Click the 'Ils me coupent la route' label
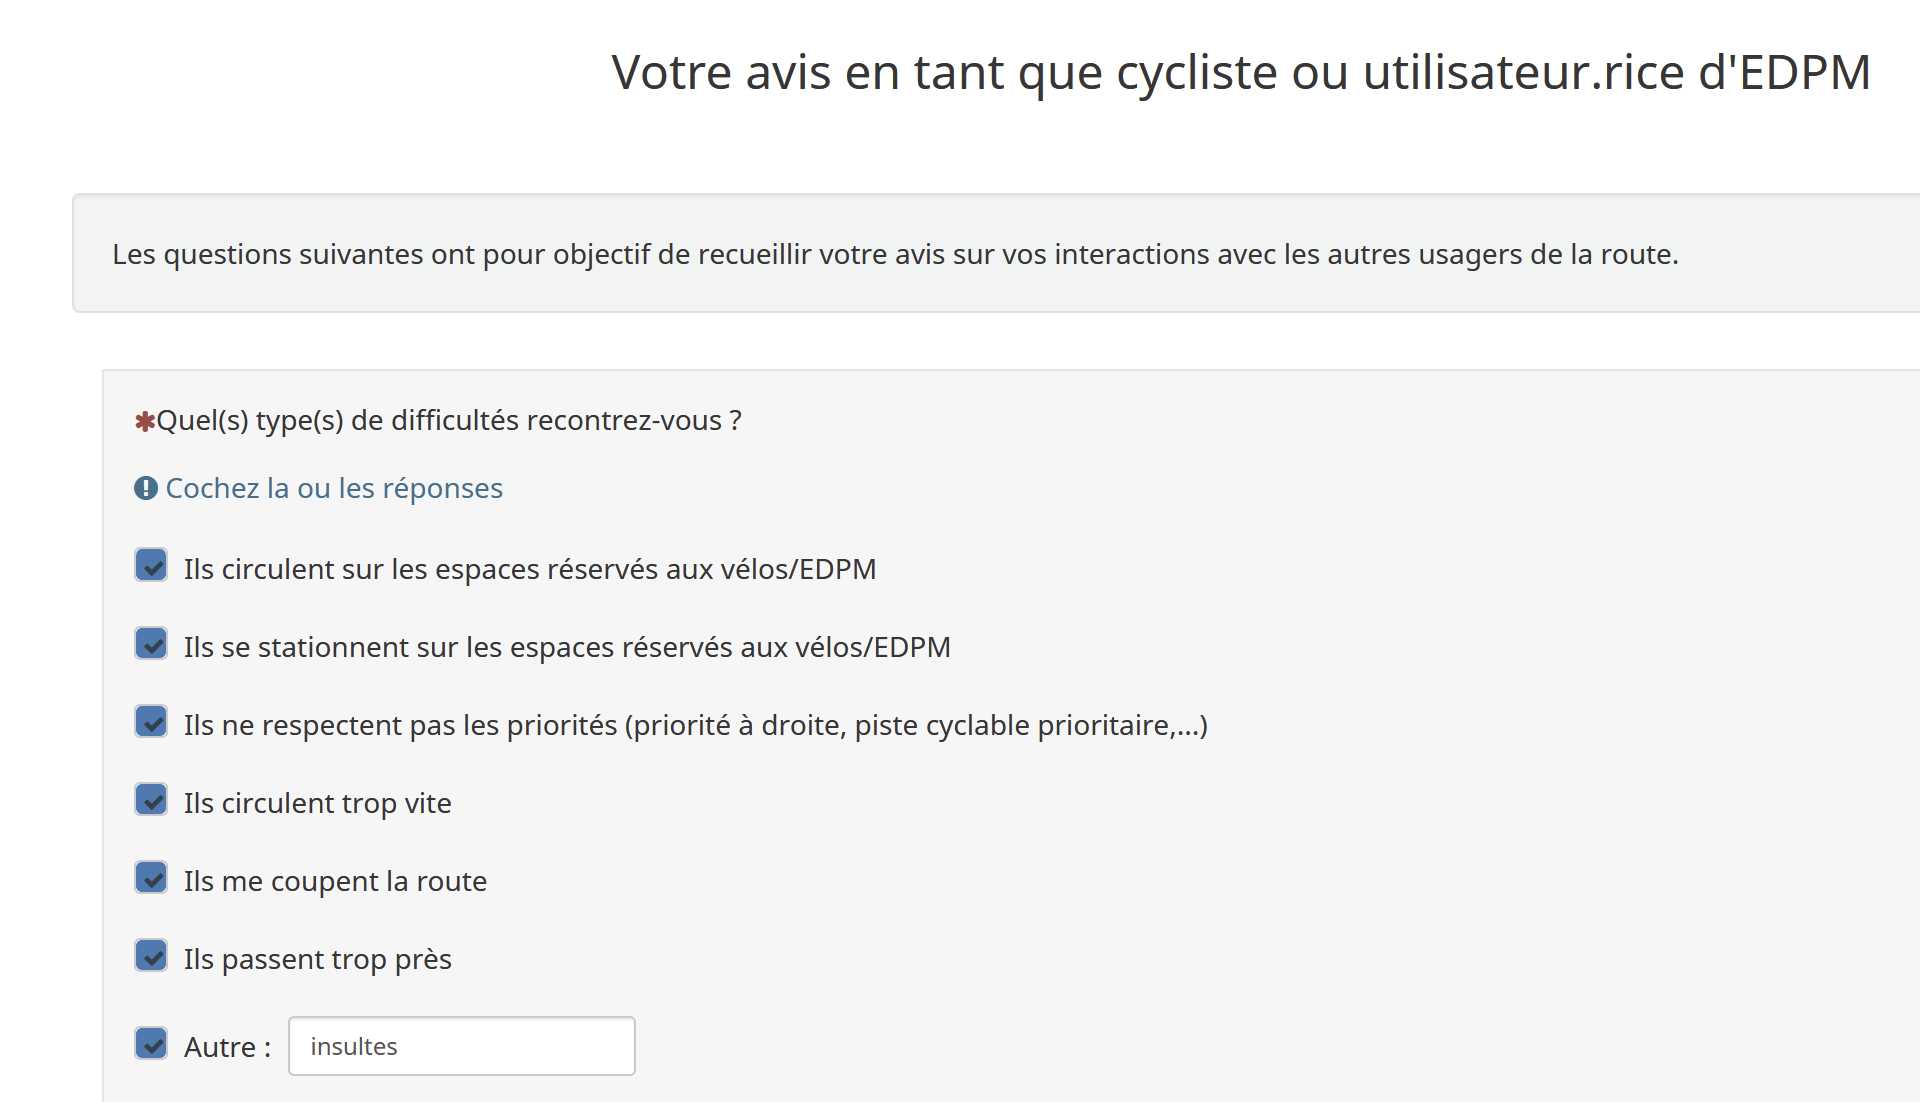 [335, 881]
